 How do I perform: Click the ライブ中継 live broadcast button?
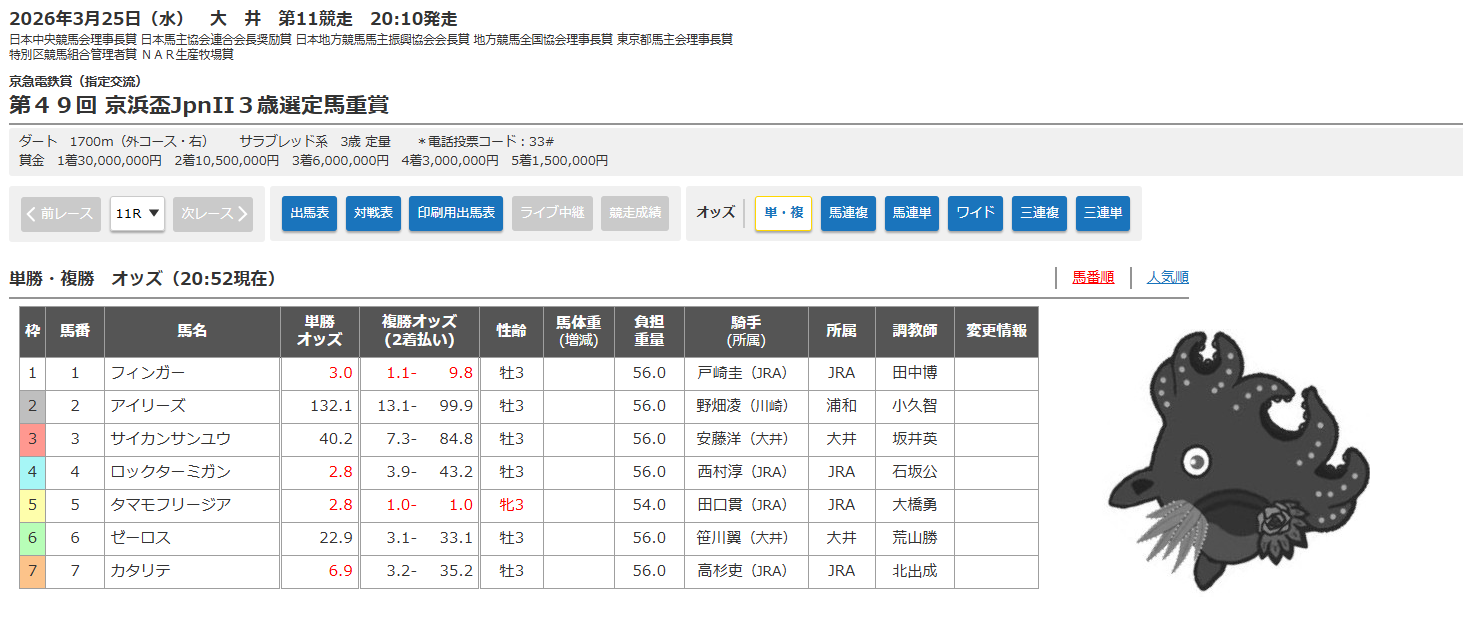tap(553, 213)
